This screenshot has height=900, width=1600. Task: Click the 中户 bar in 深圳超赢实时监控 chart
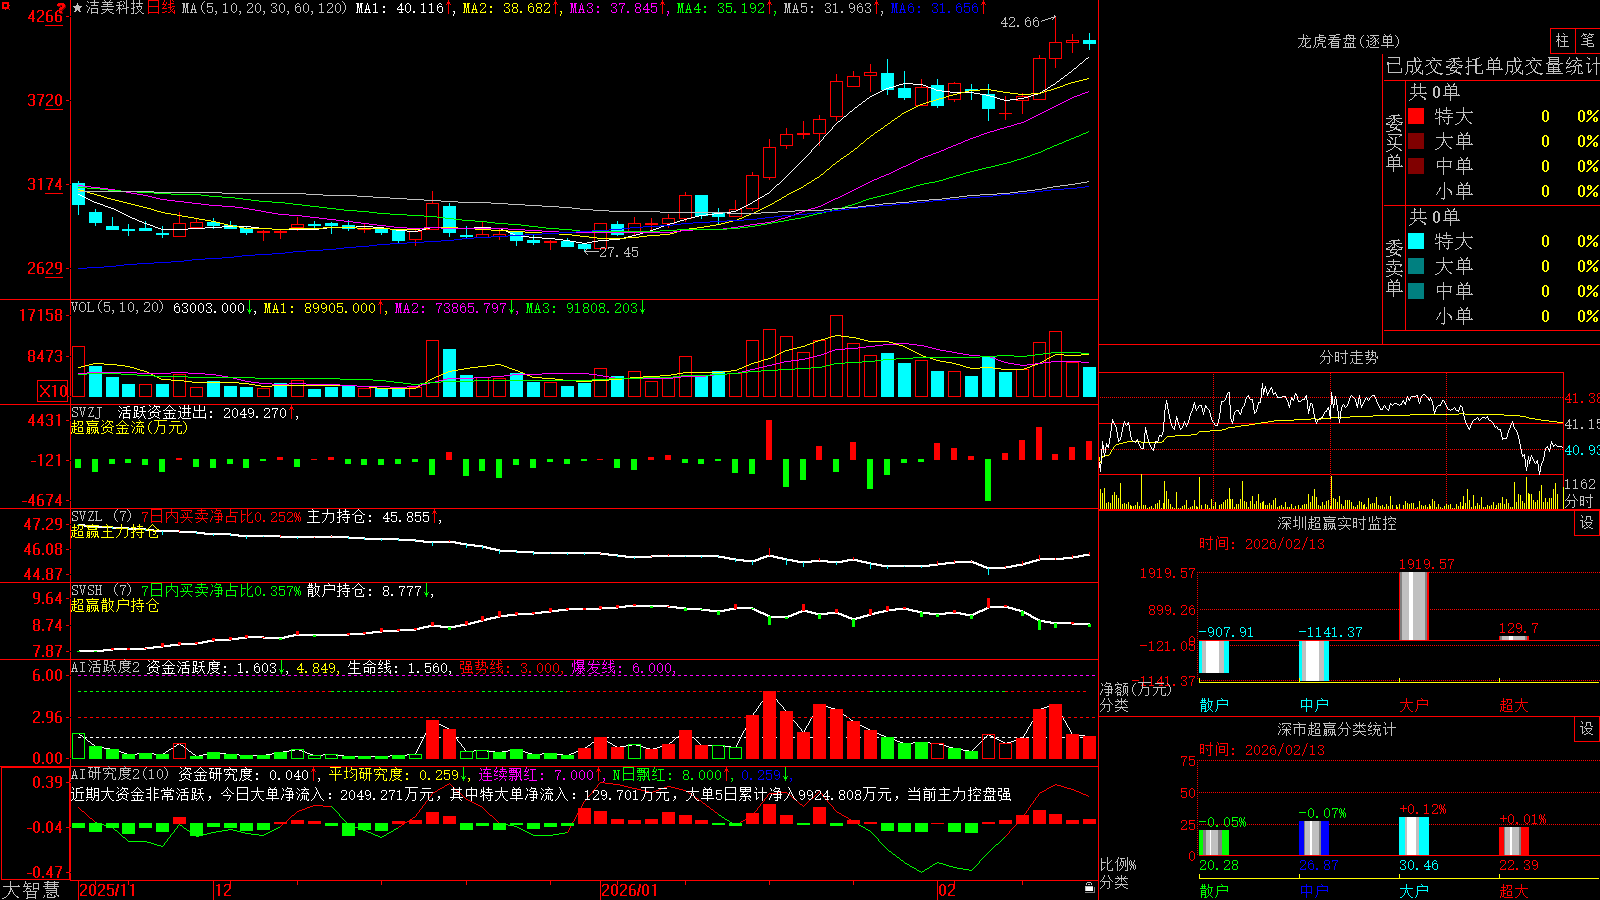[1314, 661]
